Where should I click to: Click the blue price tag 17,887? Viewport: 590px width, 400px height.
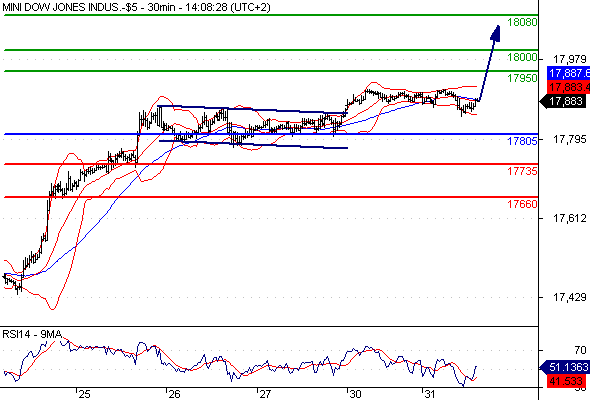point(569,73)
